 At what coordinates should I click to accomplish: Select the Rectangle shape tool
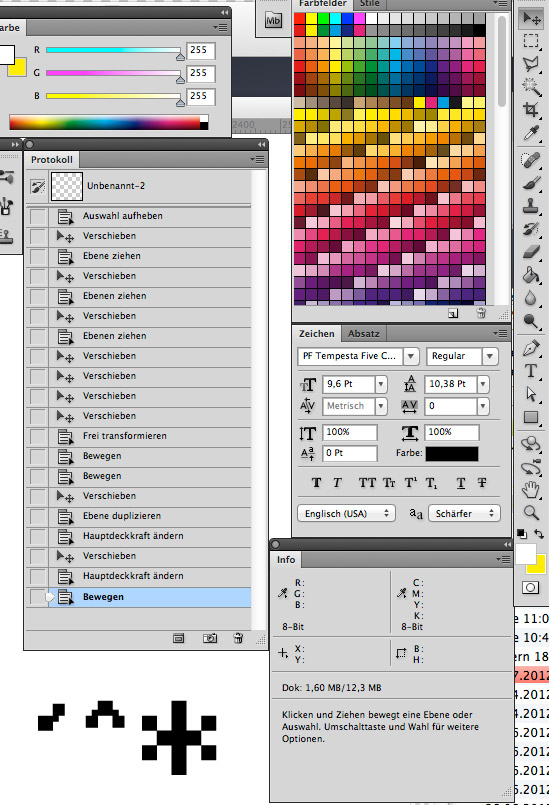click(531, 417)
